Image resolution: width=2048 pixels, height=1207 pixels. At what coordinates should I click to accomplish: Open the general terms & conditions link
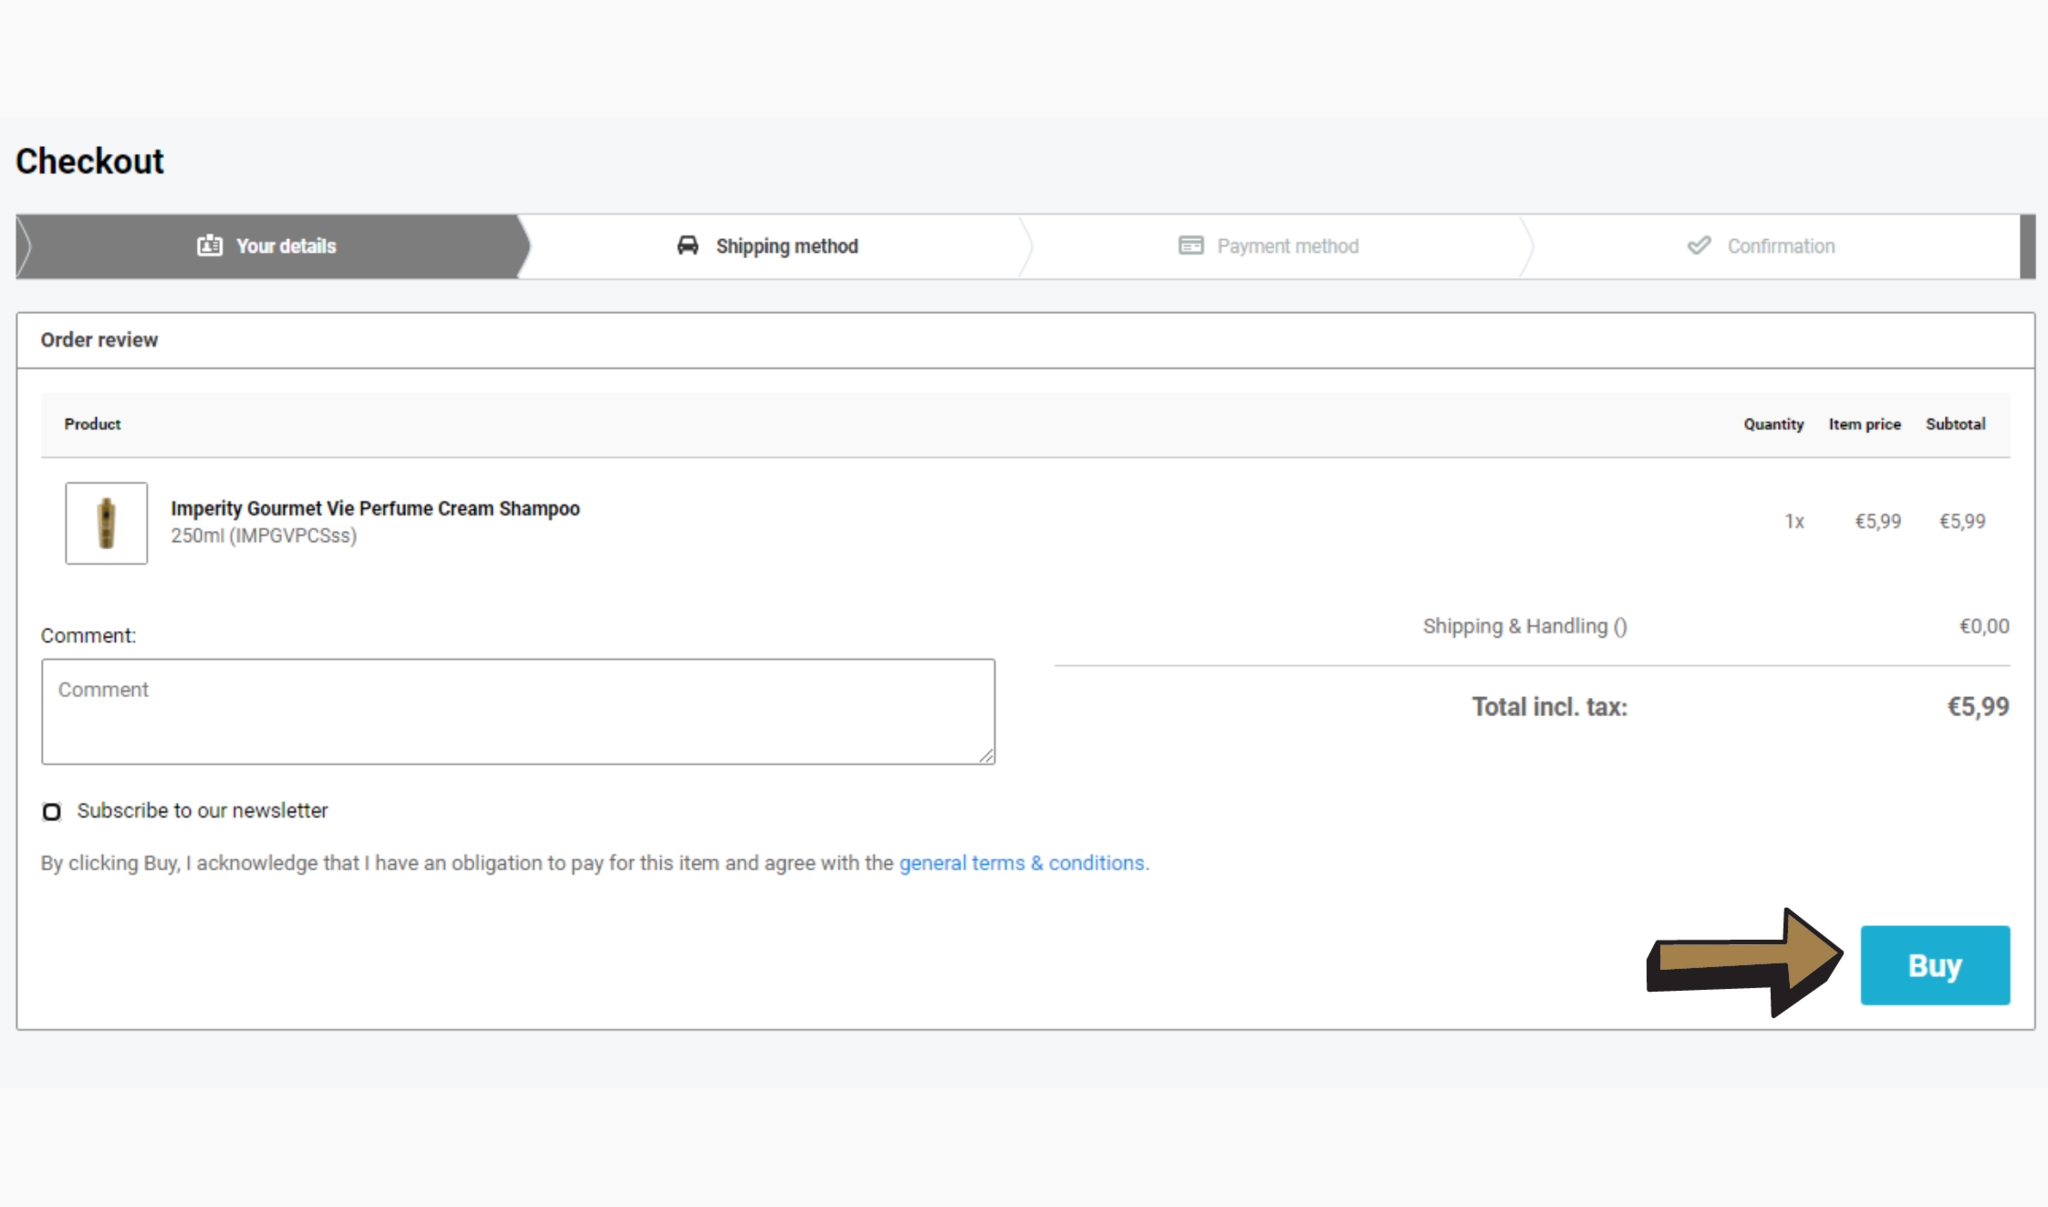1022,863
